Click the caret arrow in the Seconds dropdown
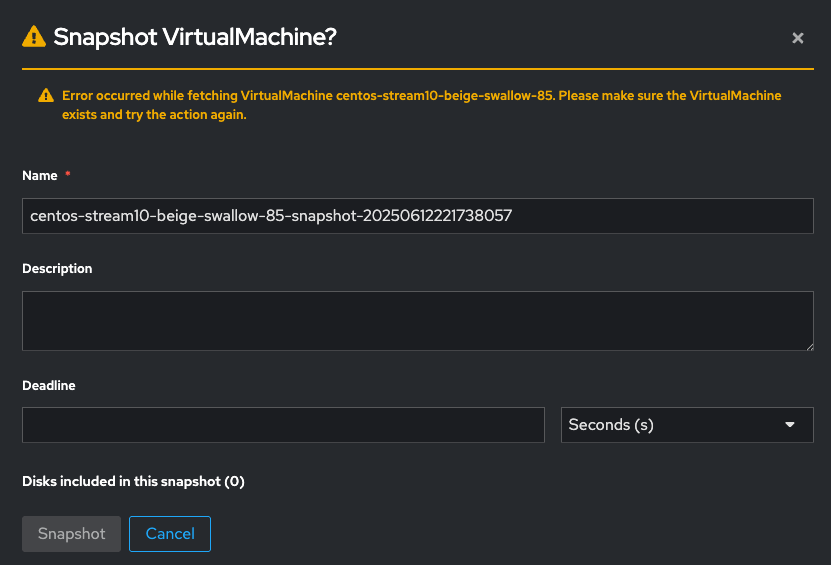 pyautogui.click(x=790, y=425)
